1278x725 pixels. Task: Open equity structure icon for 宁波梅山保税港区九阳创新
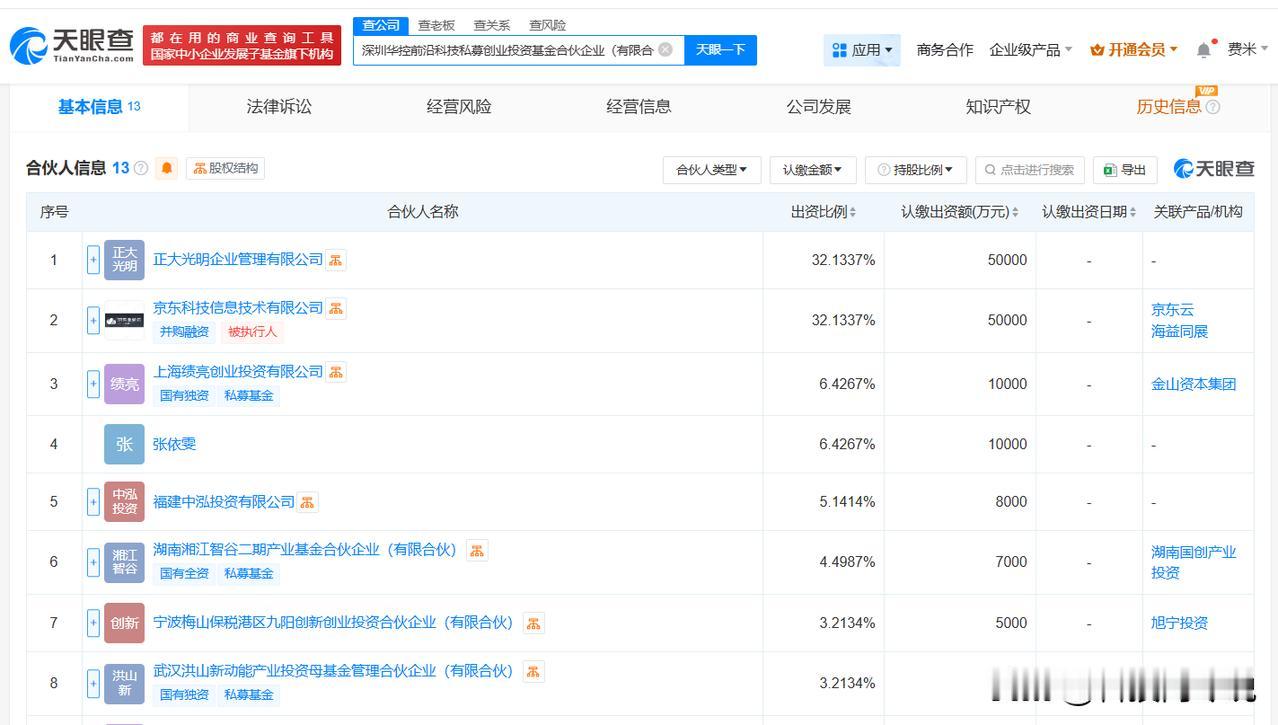point(534,623)
